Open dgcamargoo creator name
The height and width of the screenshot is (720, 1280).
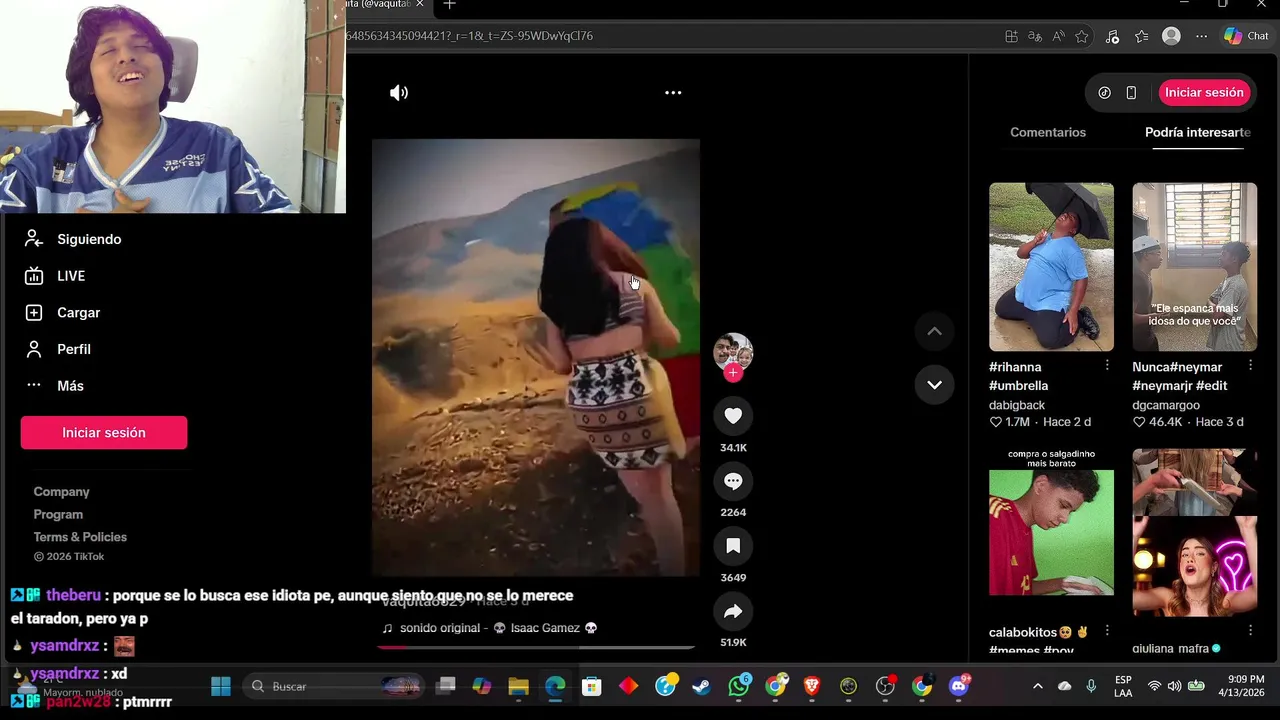pos(1166,405)
